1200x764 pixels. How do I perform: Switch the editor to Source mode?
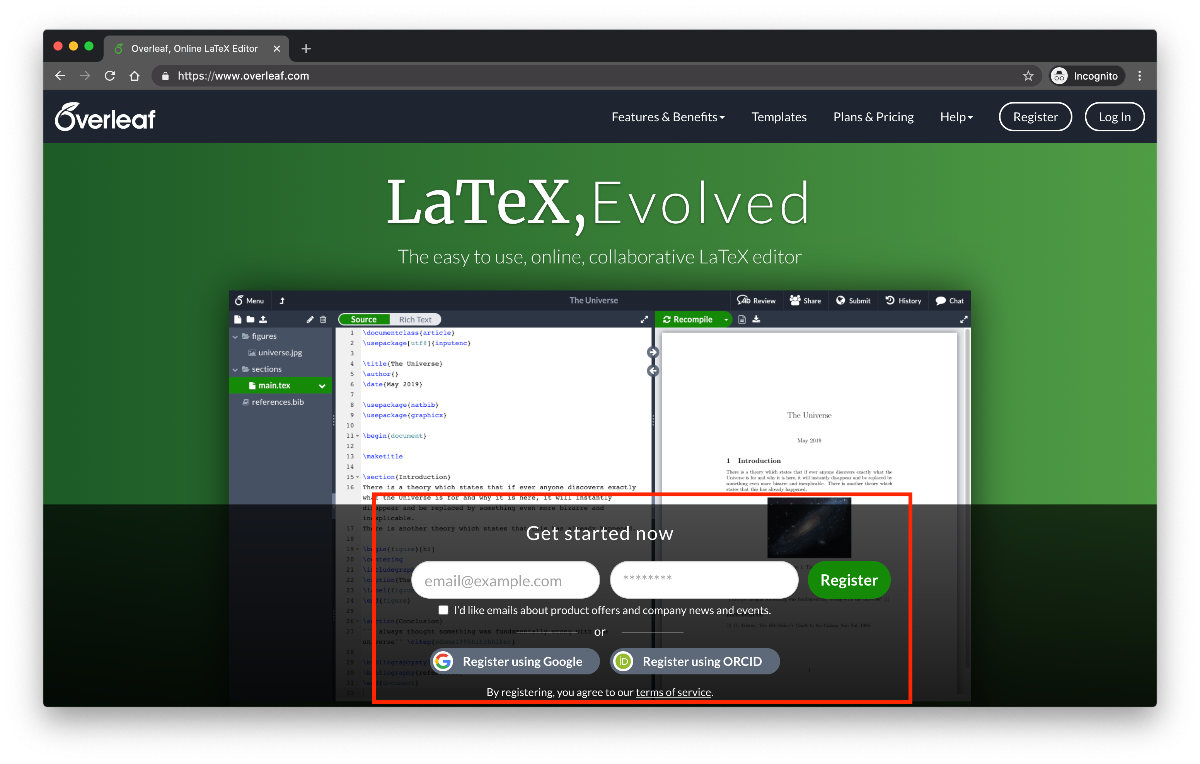[x=364, y=320]
